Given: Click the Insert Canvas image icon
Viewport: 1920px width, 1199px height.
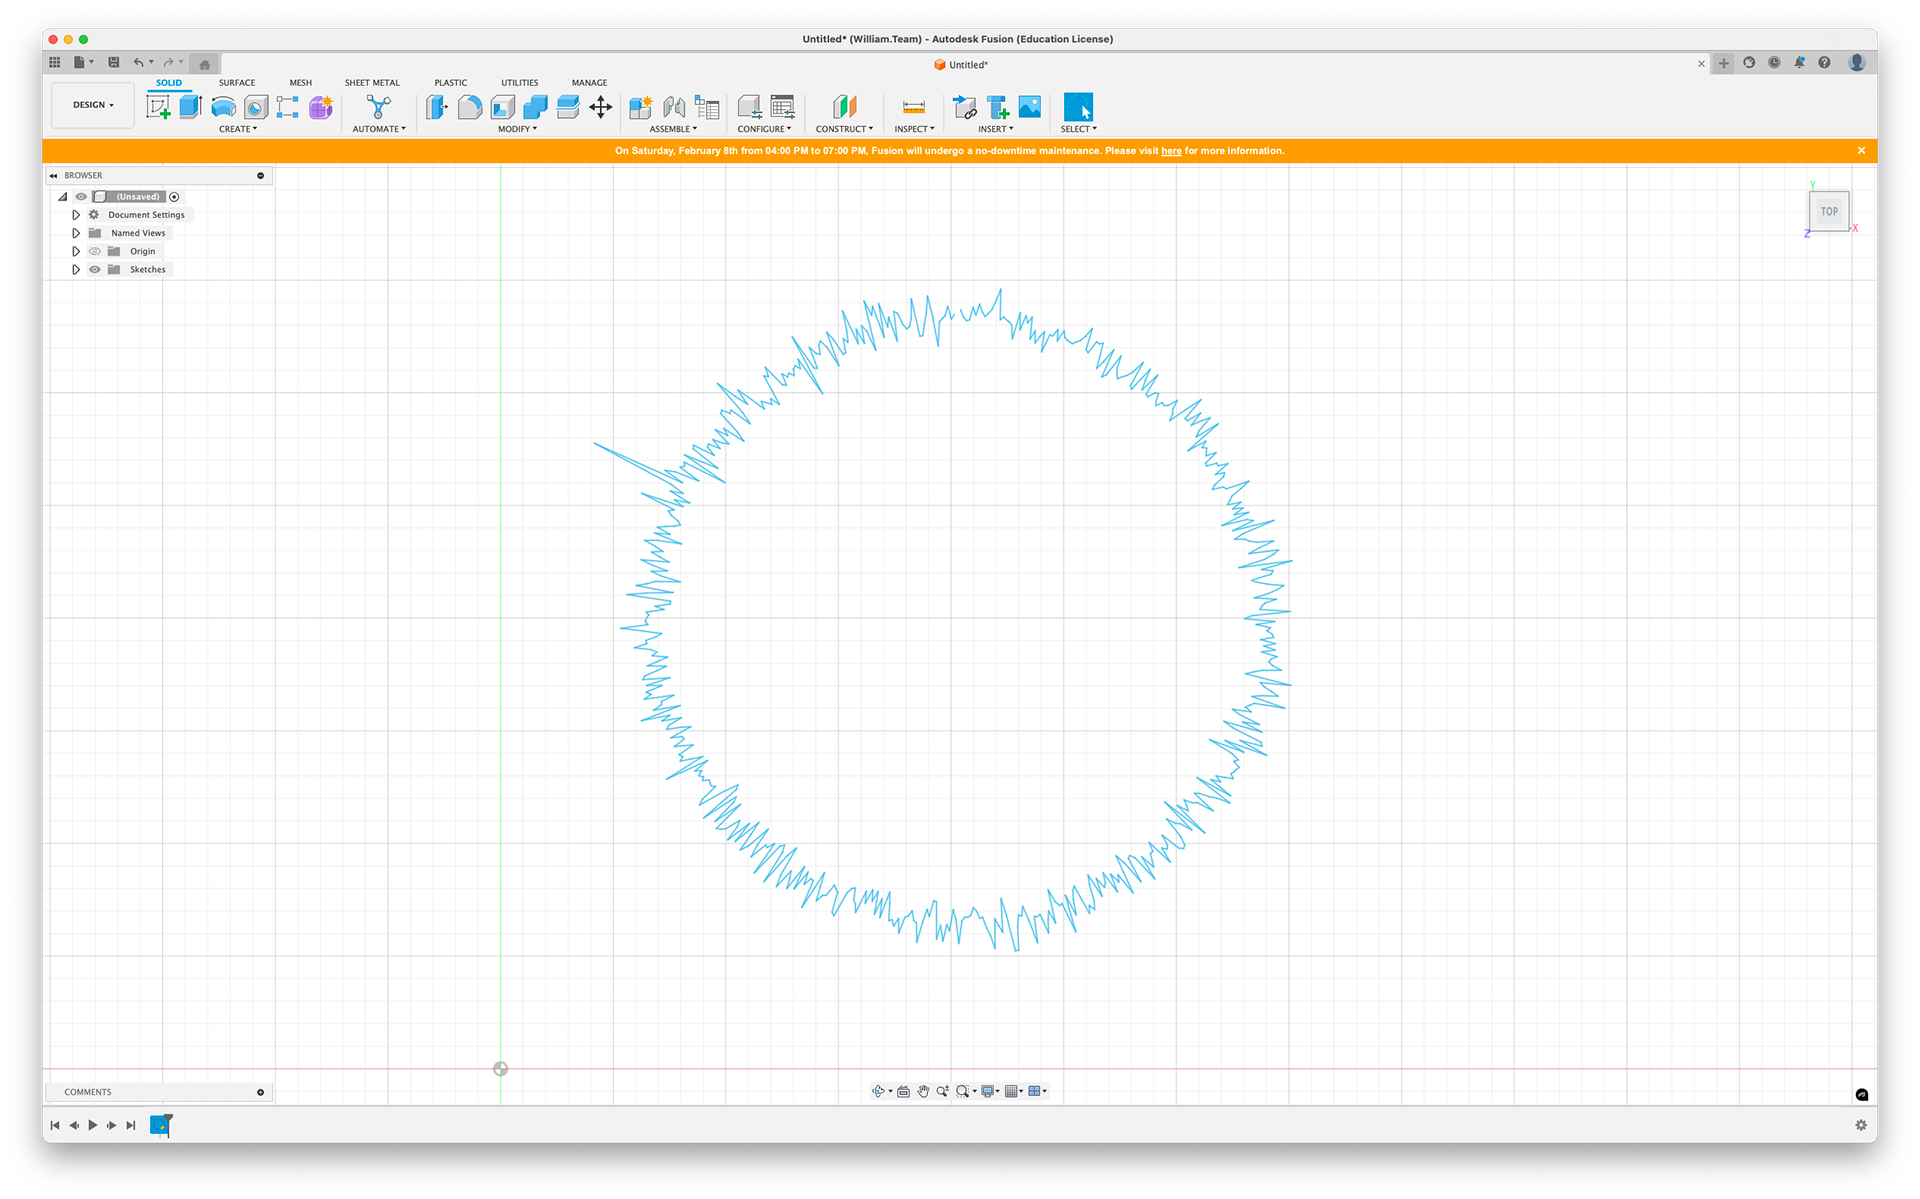Looking at the screenshot, I should (1030, 106).
